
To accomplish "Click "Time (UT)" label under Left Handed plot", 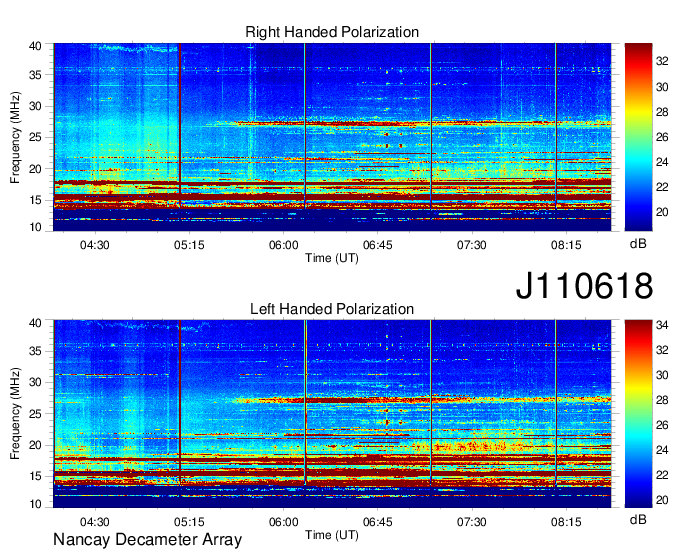I will (332, 535).
